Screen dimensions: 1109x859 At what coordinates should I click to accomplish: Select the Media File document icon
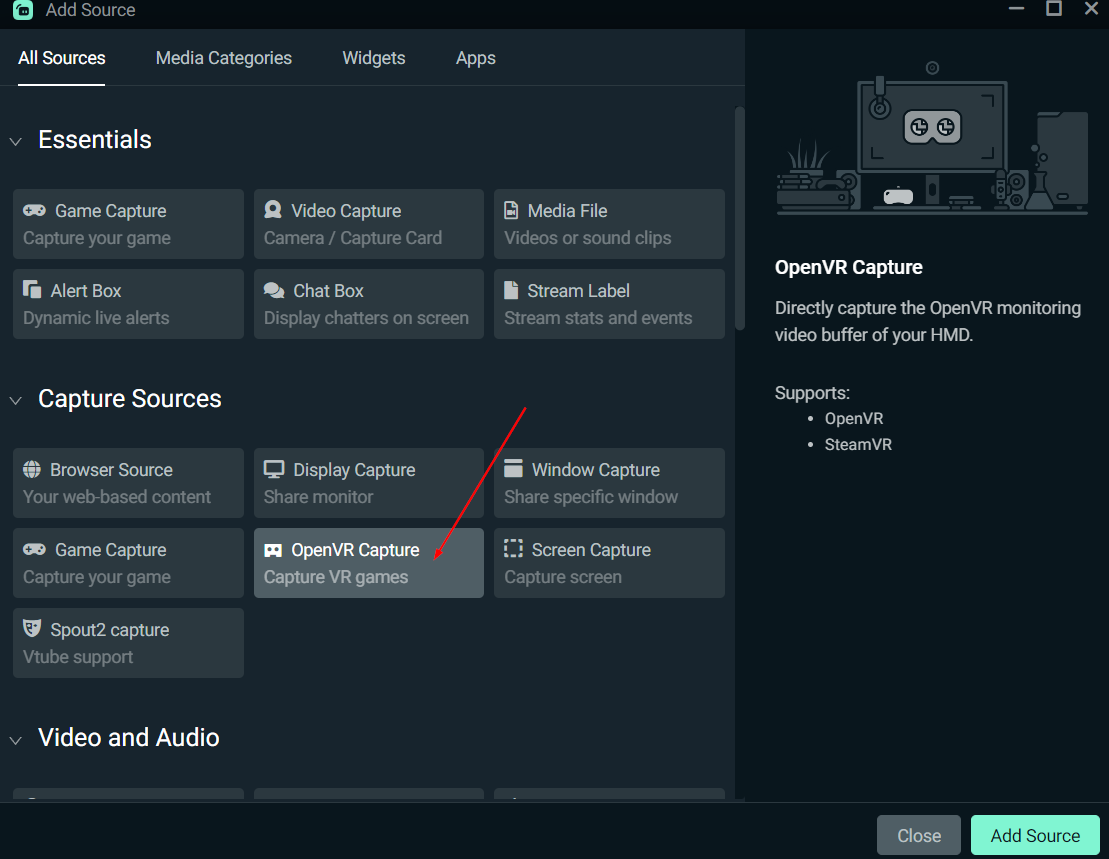pyautogui.click(x=513, y=211)
